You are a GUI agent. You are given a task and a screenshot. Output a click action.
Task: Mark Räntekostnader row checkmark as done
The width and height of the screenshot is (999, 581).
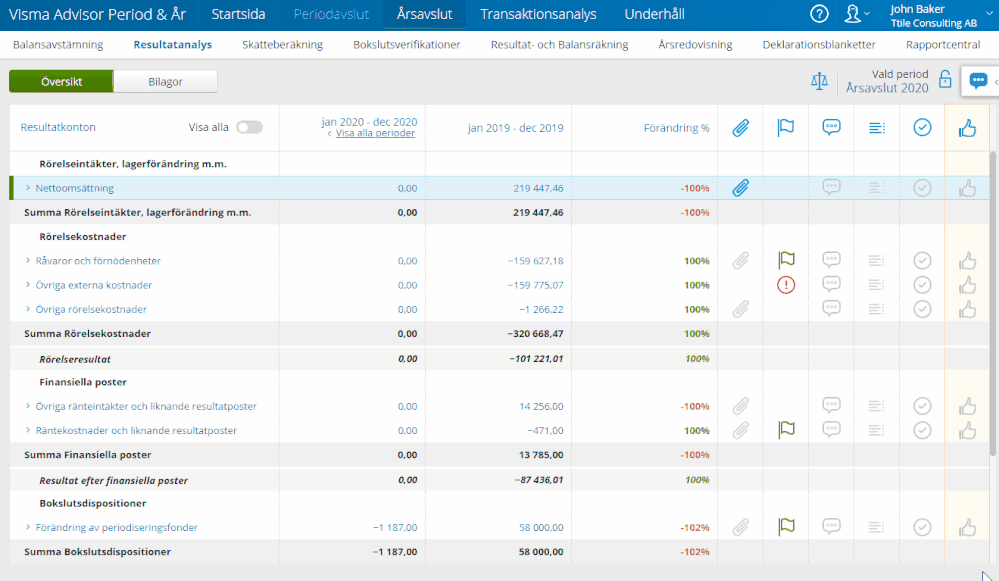coord(922,431)
